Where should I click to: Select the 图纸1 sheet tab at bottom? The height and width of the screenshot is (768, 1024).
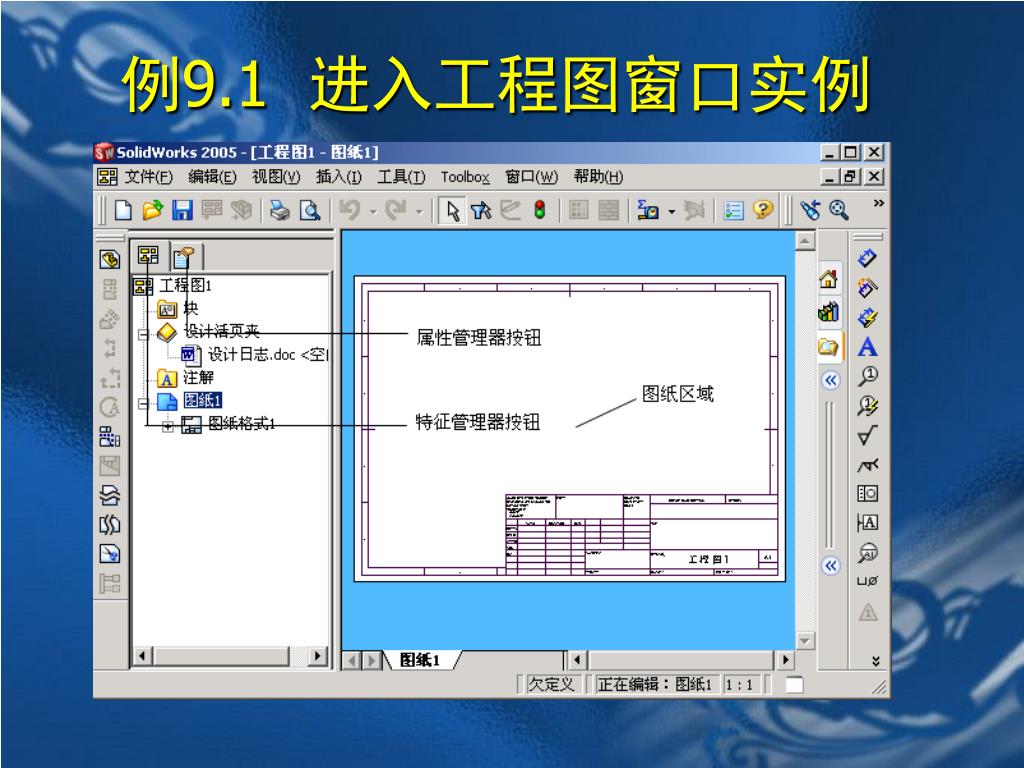pos(419,660)
